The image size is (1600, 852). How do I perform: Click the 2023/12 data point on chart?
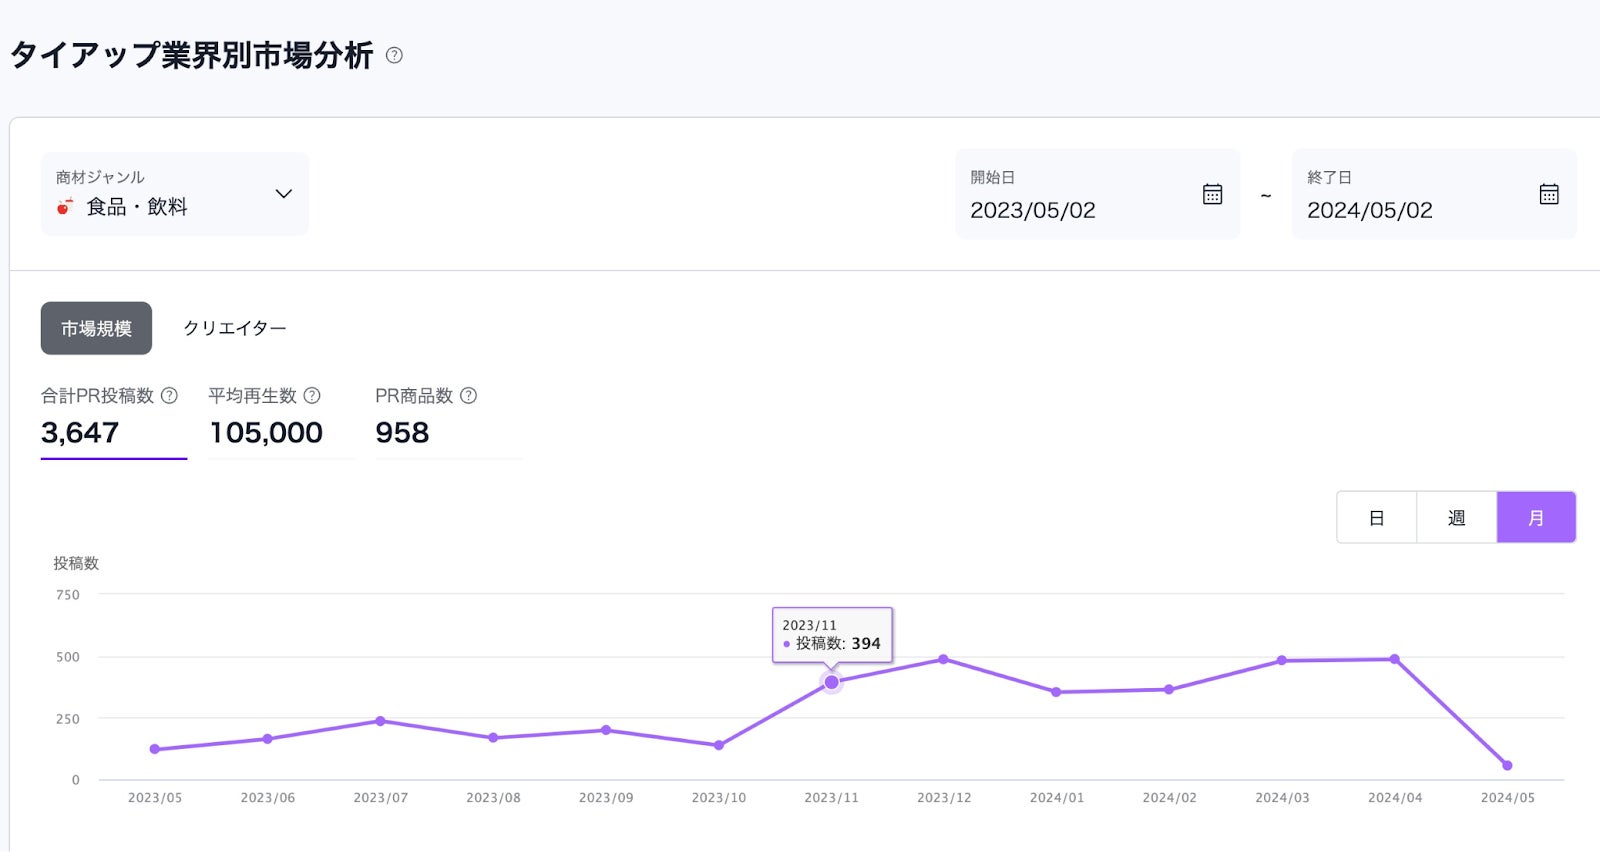tap(943, 660)
